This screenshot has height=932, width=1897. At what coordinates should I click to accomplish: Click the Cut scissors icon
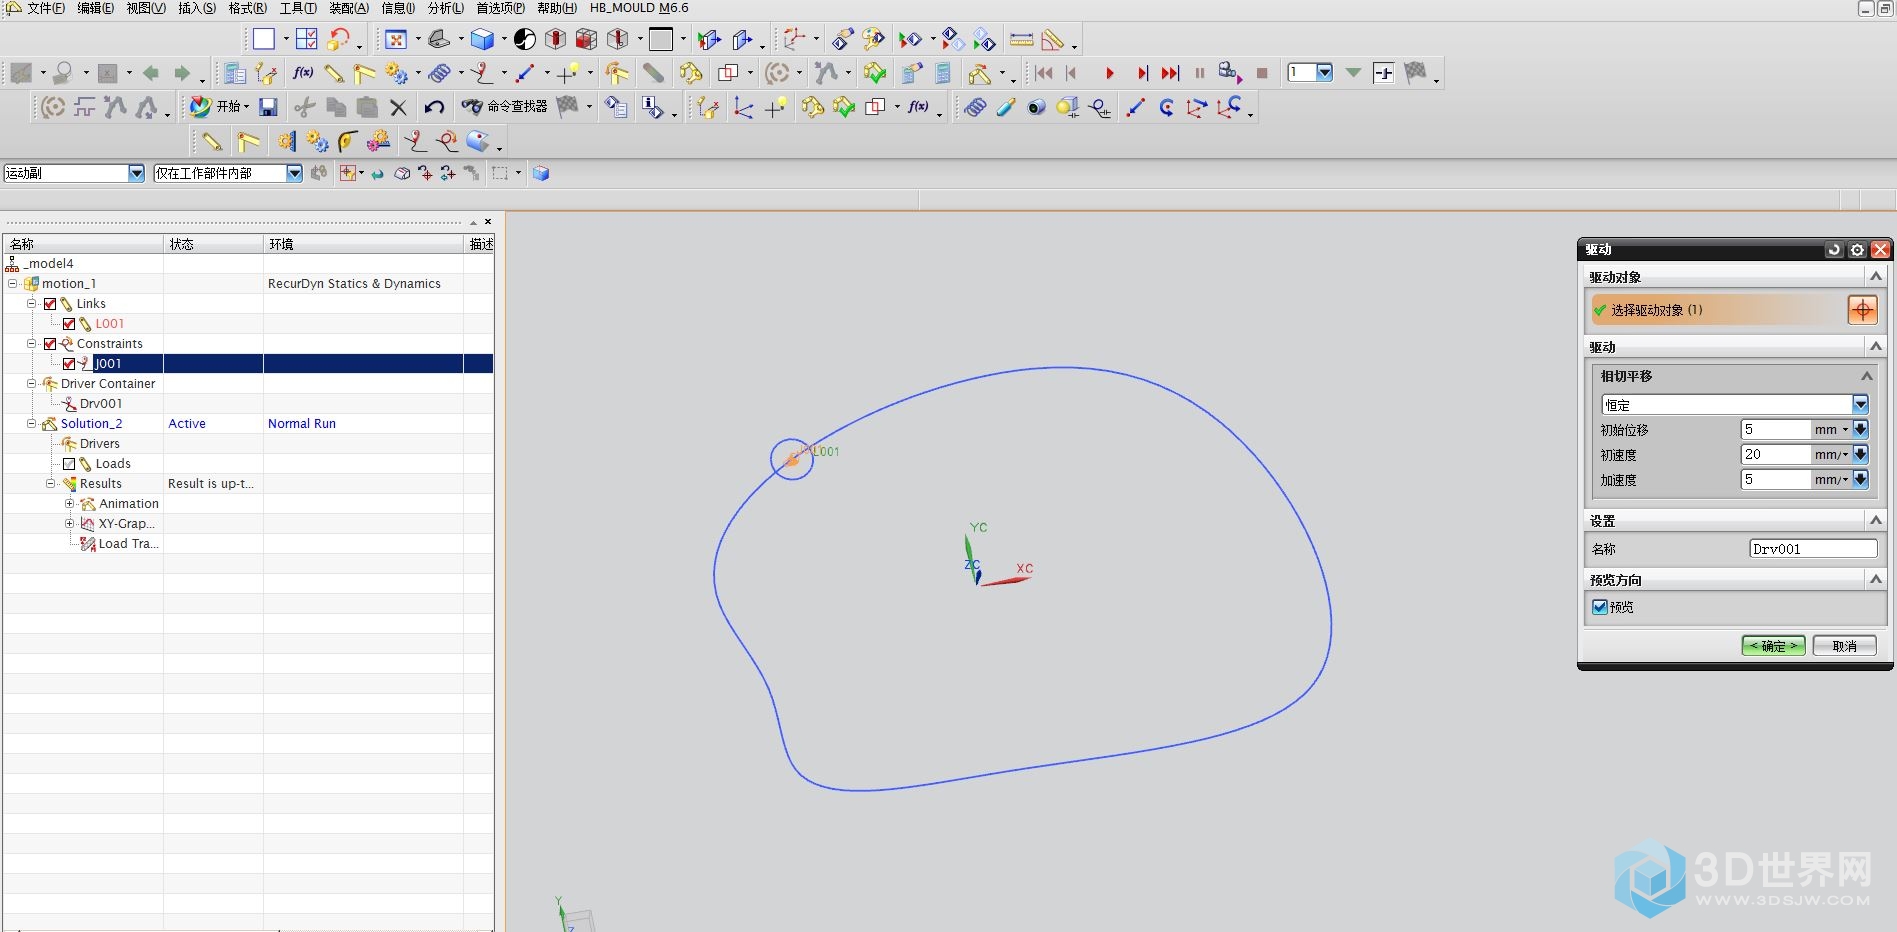tap(305, 107)
